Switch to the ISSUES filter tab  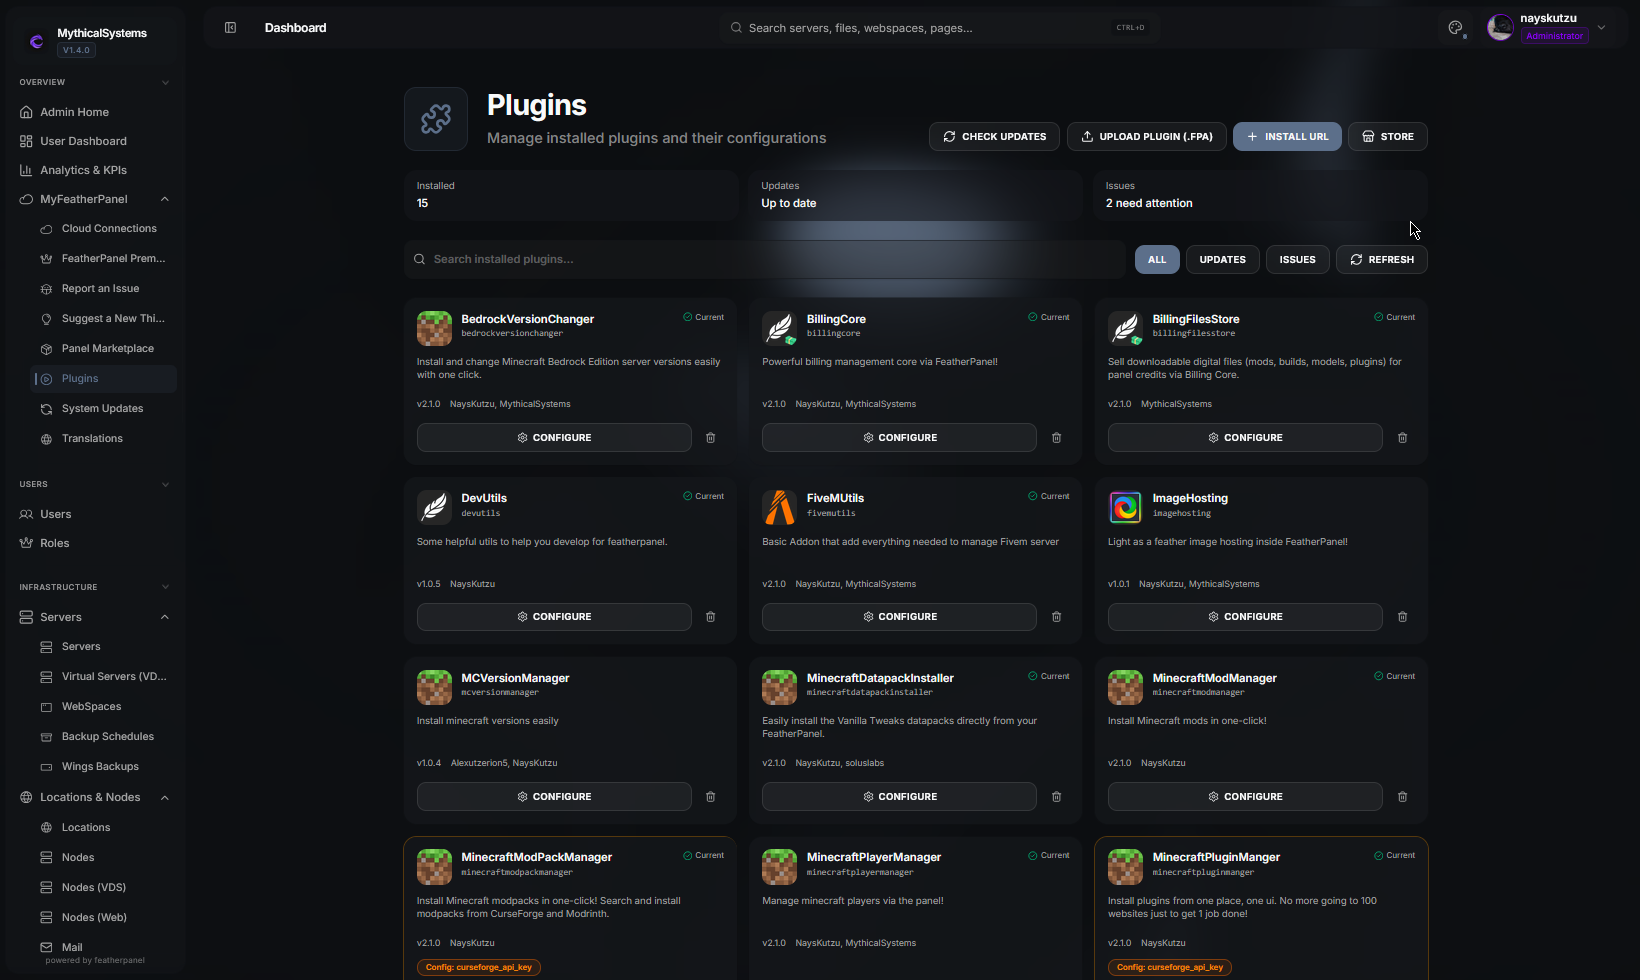[x=1297, y=259]
